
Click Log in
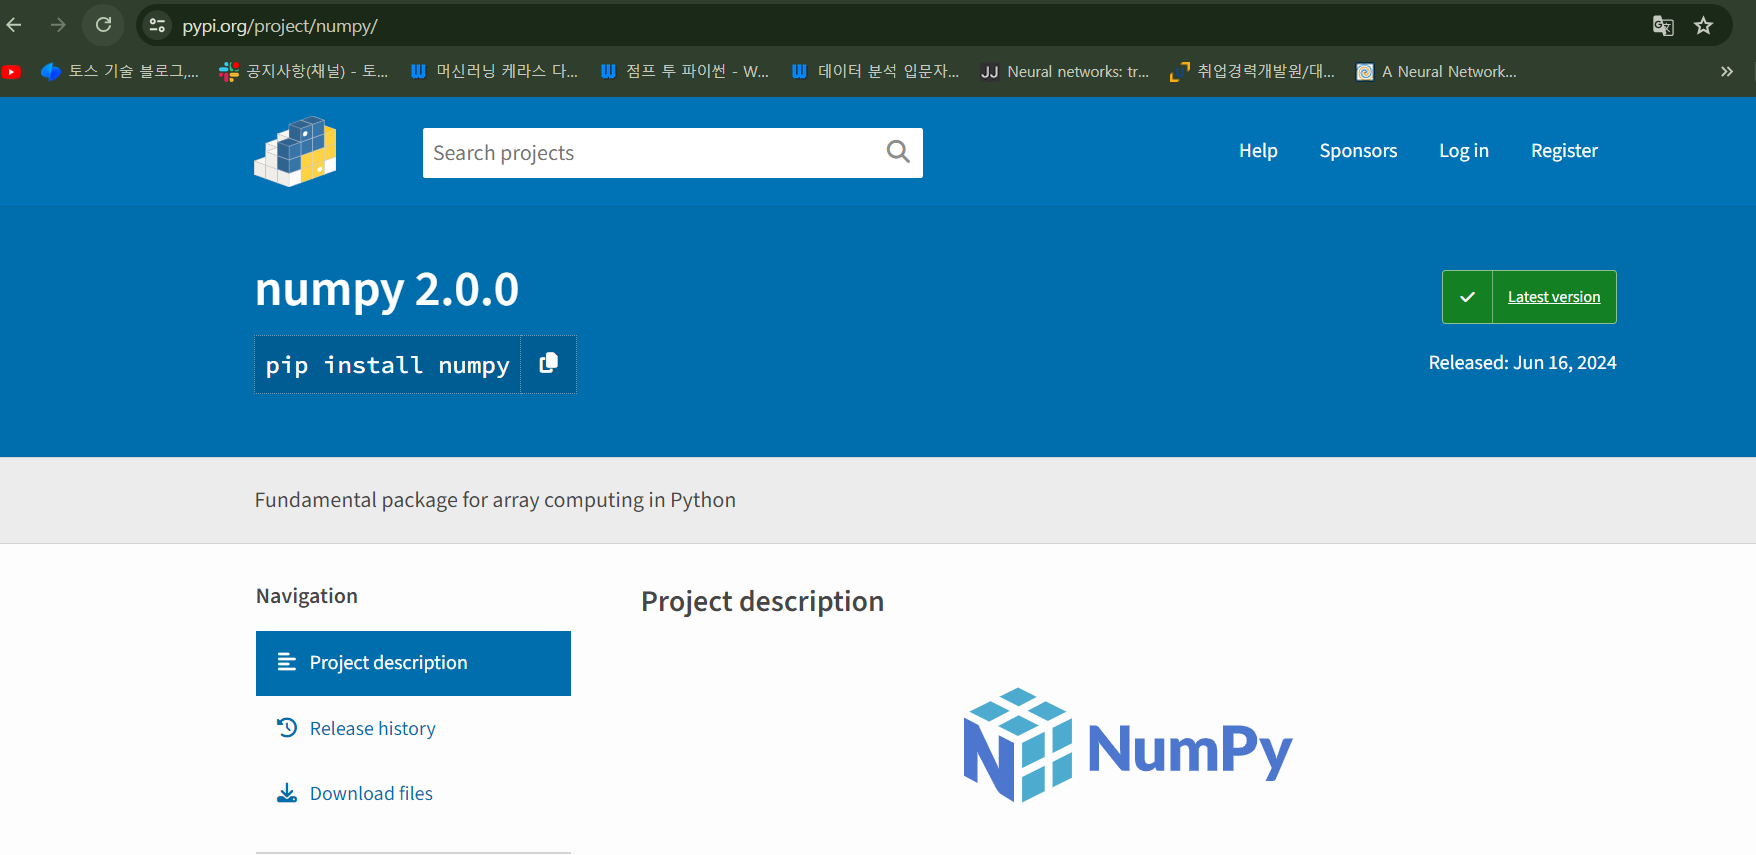tap(1464, 151)
